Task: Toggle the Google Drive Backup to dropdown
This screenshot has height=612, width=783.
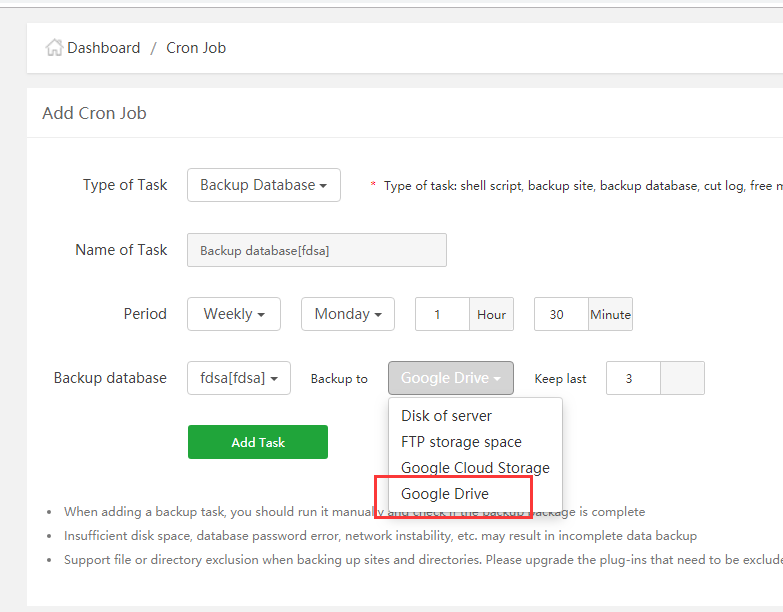Action: click(x=450, y=378)
